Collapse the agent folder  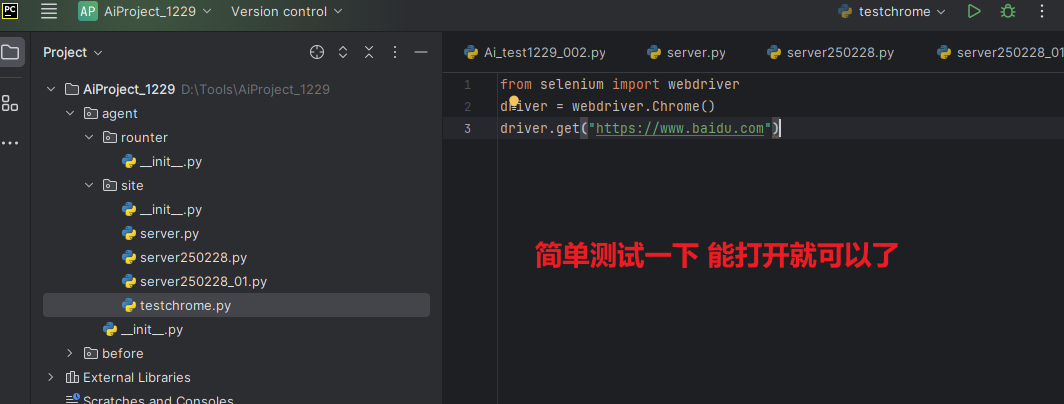point(70,113)
